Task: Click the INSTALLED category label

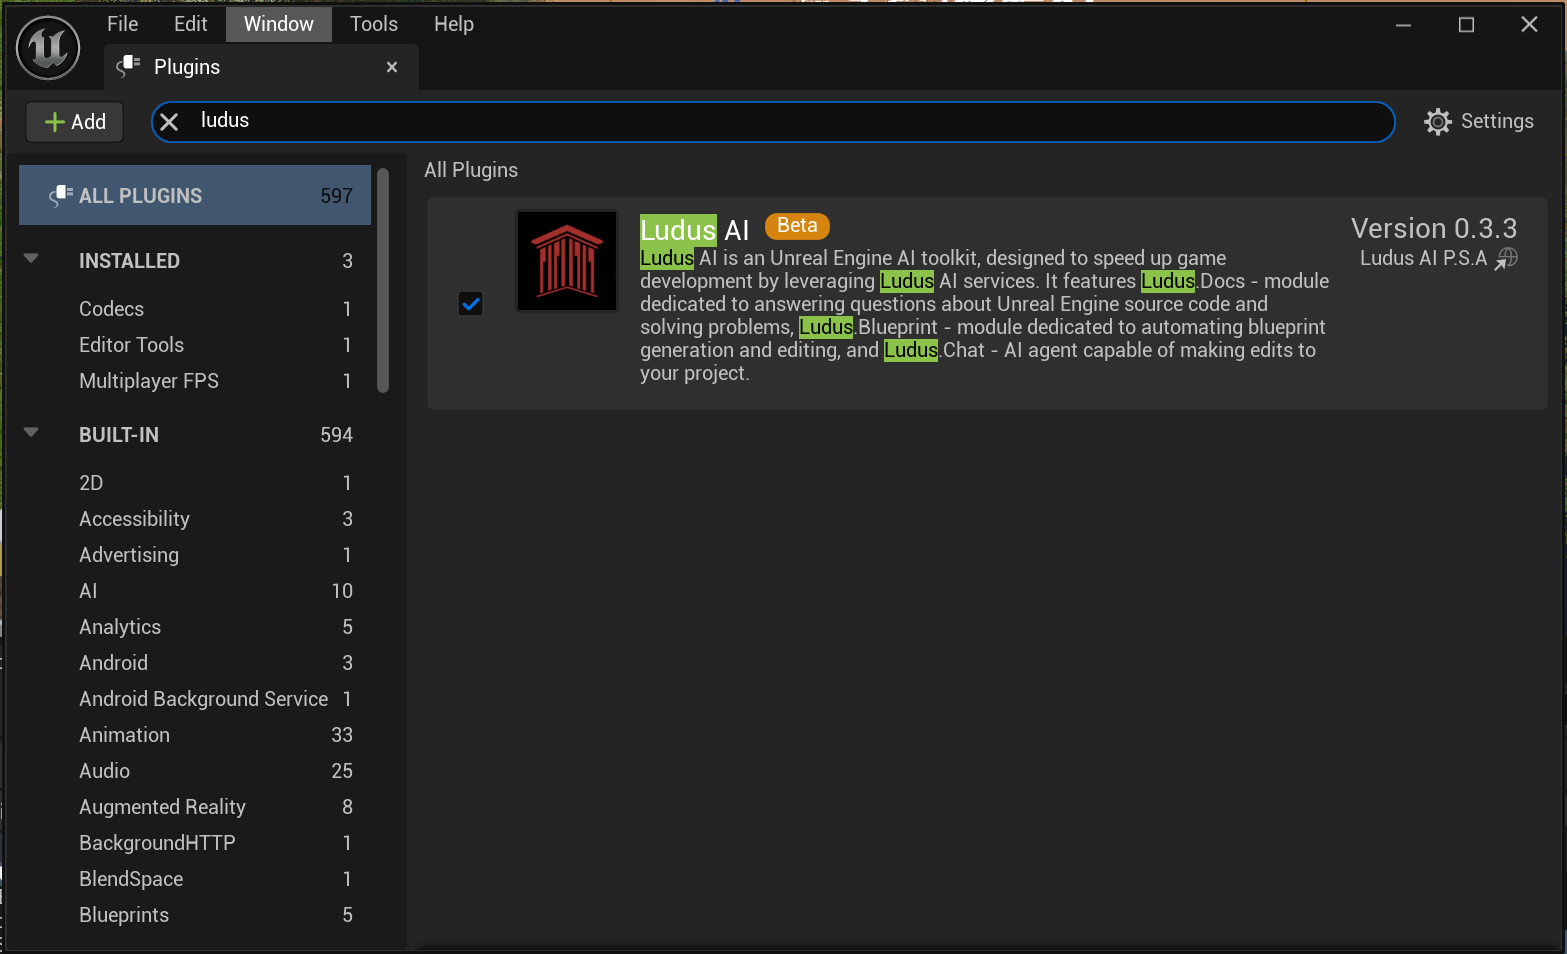Action: (x=129, y=261)
